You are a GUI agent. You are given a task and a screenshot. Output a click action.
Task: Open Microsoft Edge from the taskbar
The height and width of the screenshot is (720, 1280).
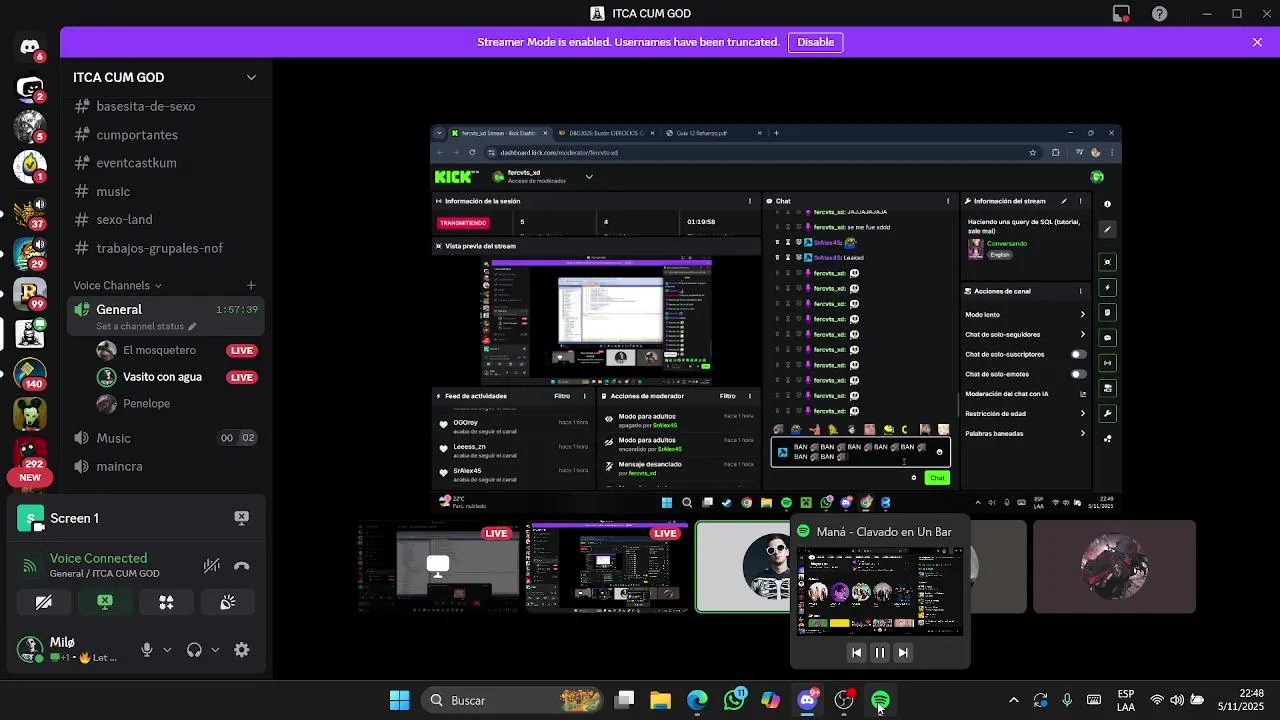click(x=697, y=700)
